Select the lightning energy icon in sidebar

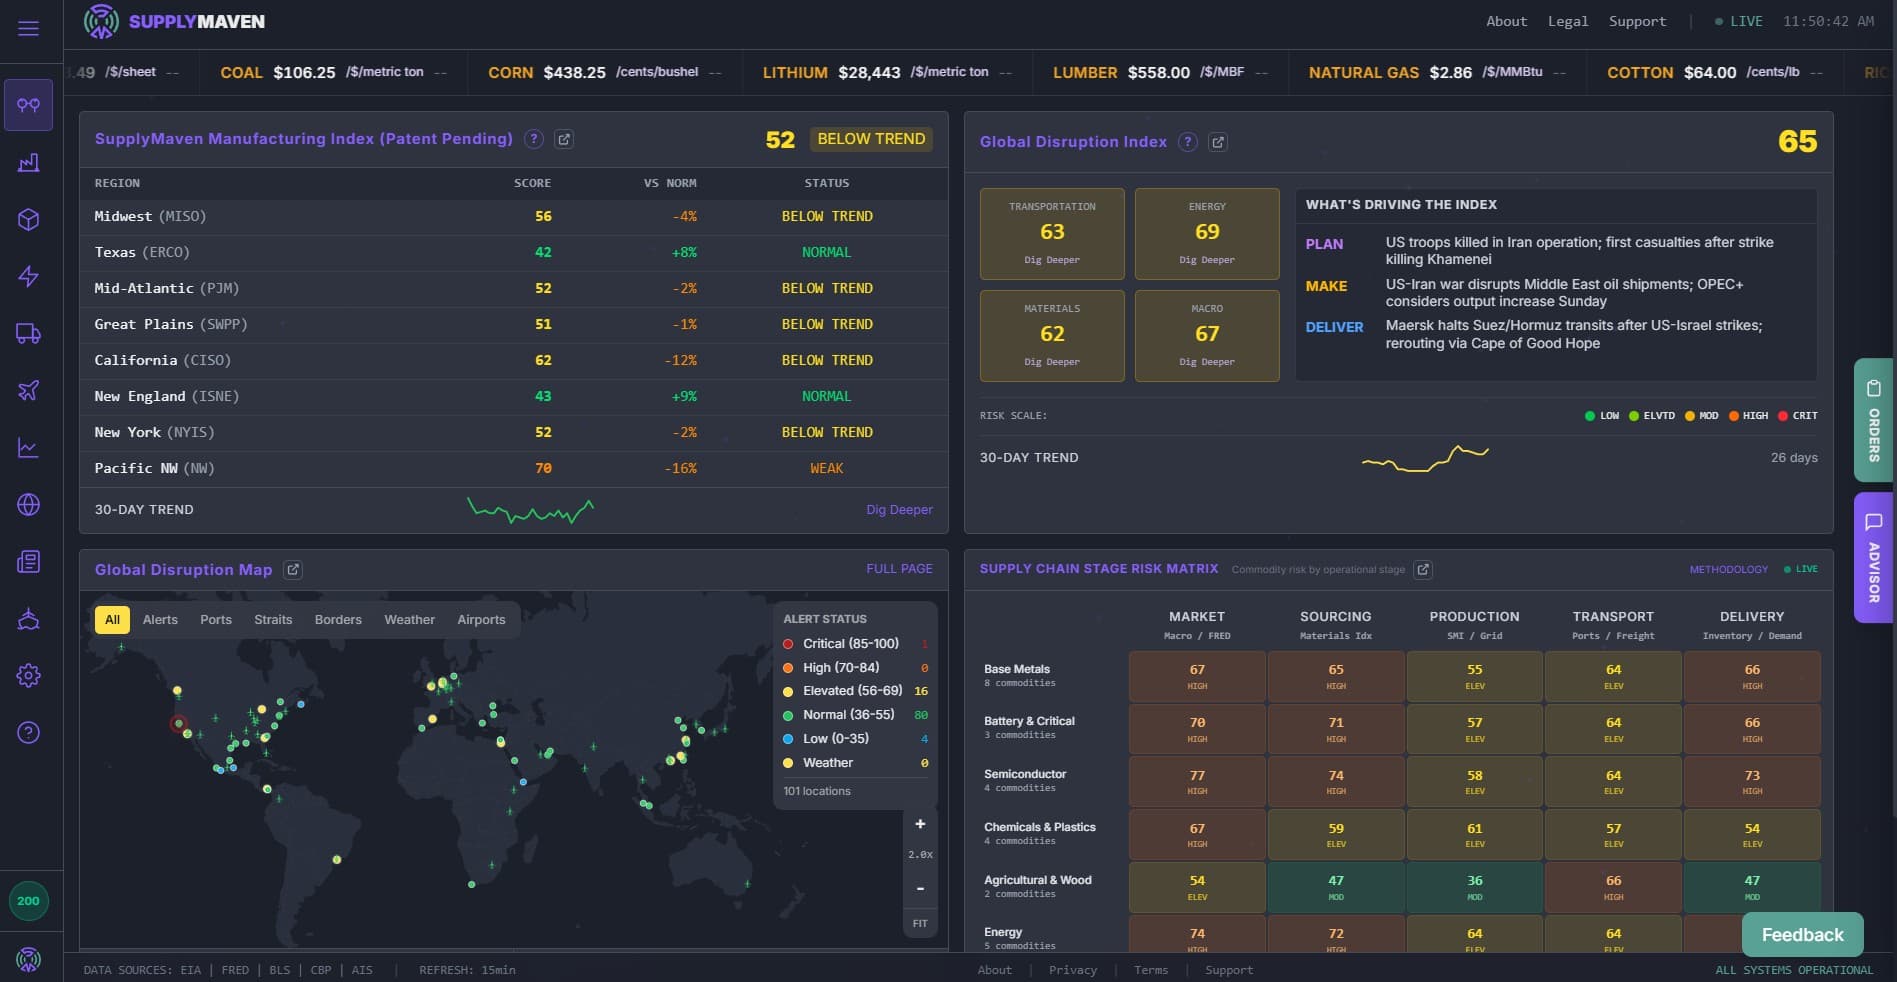point(28,276)
